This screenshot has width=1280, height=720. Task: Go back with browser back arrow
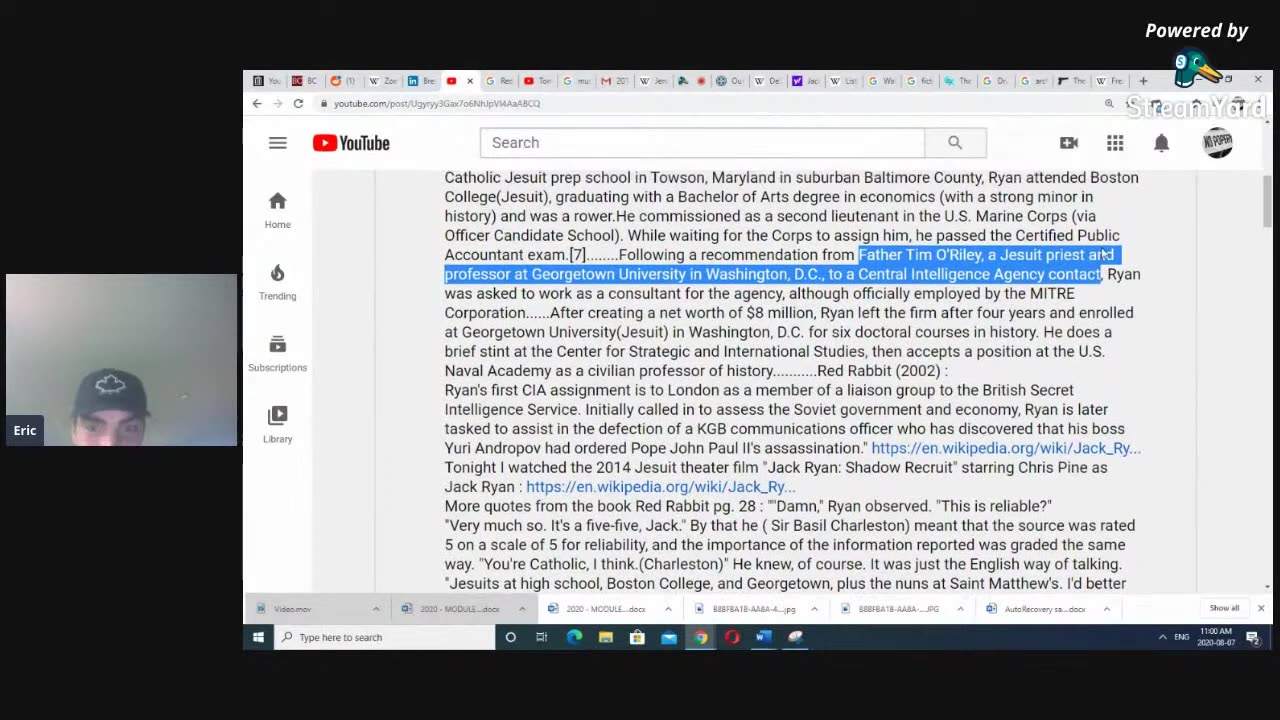(257, 104)
